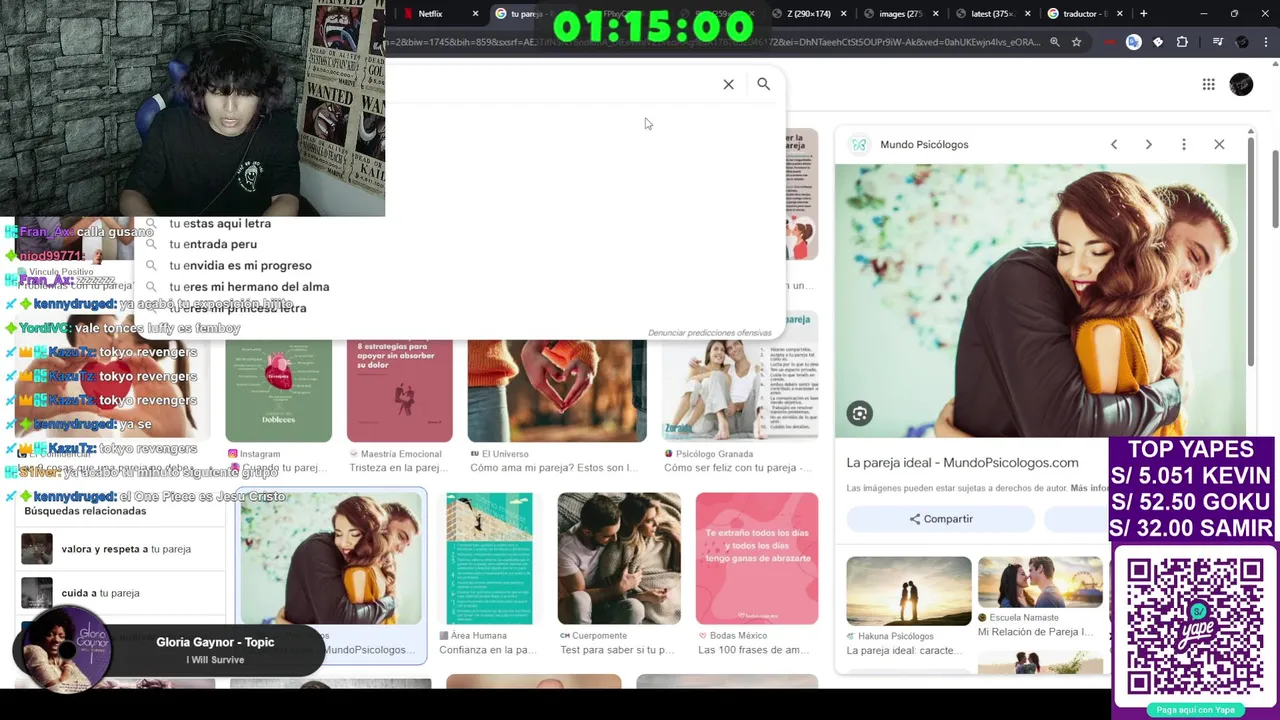Image resolution: width=1280 pixels, height=720 pixels.
Task: Open the Chrome profile avatar in toolbar
Action: point(1242,42)
